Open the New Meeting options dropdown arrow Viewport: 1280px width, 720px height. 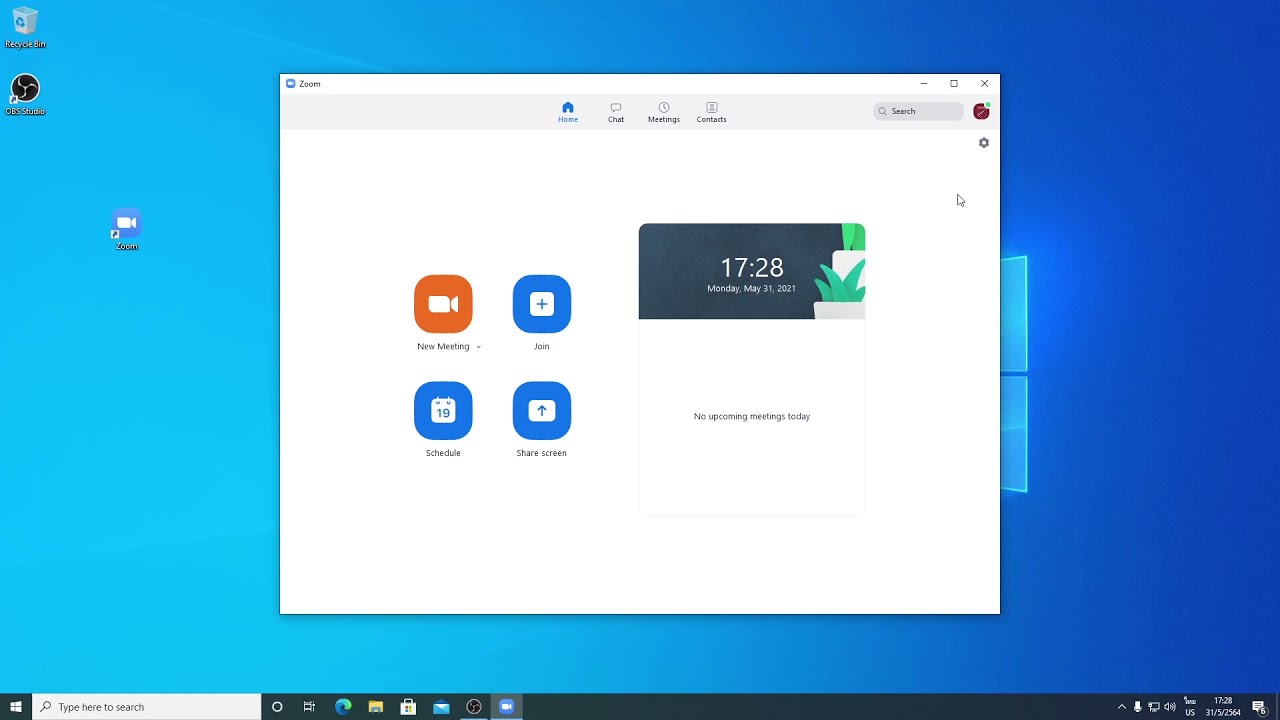[478, 347]
